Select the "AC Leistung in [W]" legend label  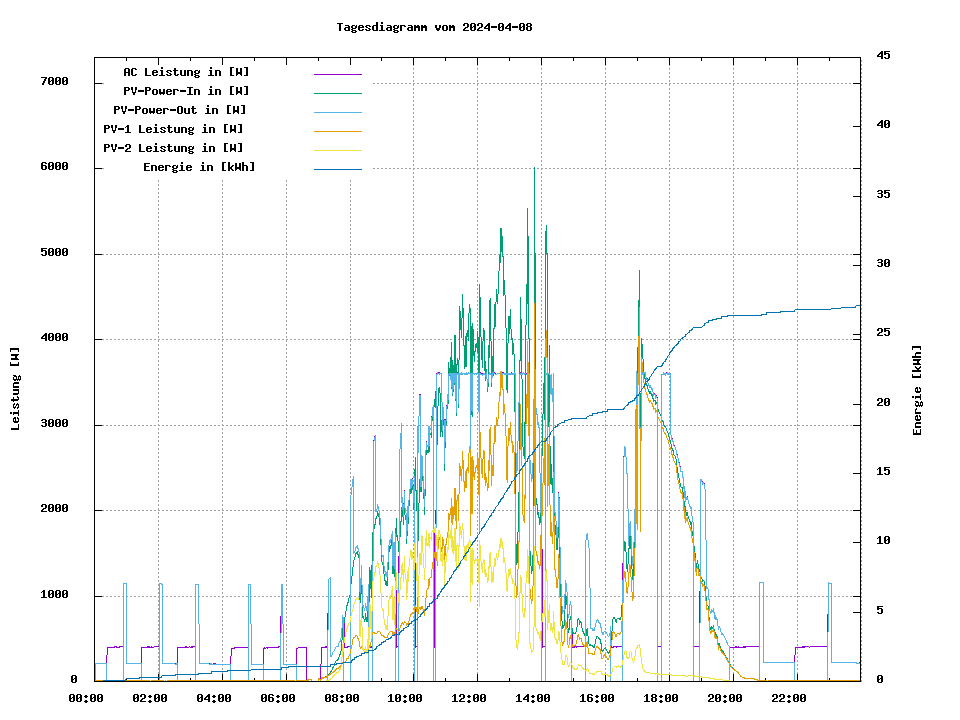click(186, 72)
